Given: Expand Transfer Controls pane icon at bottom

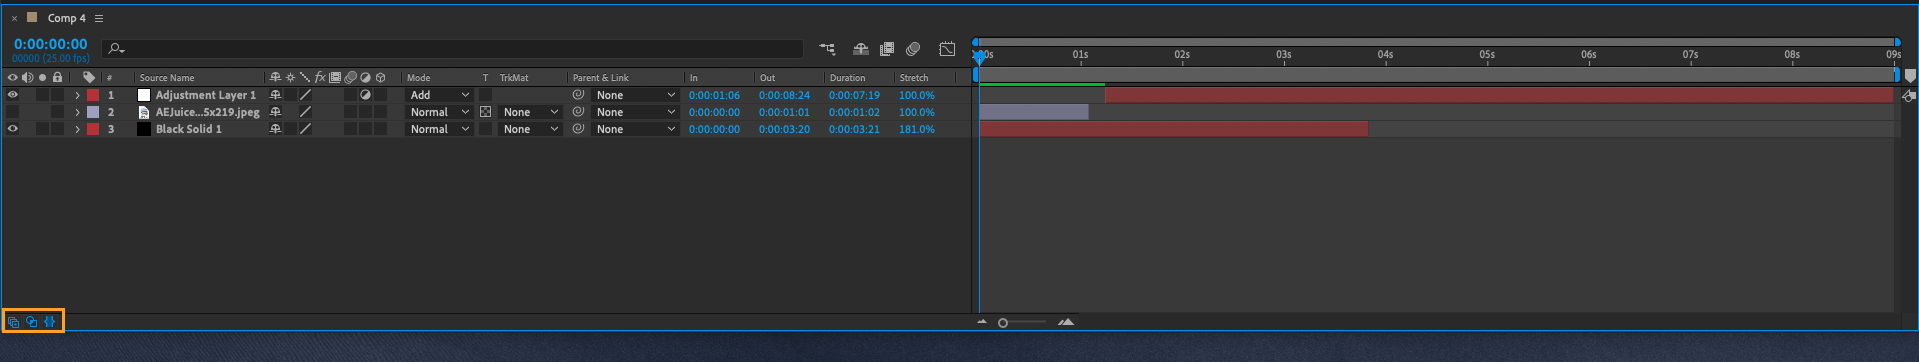Looking at the screenshot, I should (31, 322).
